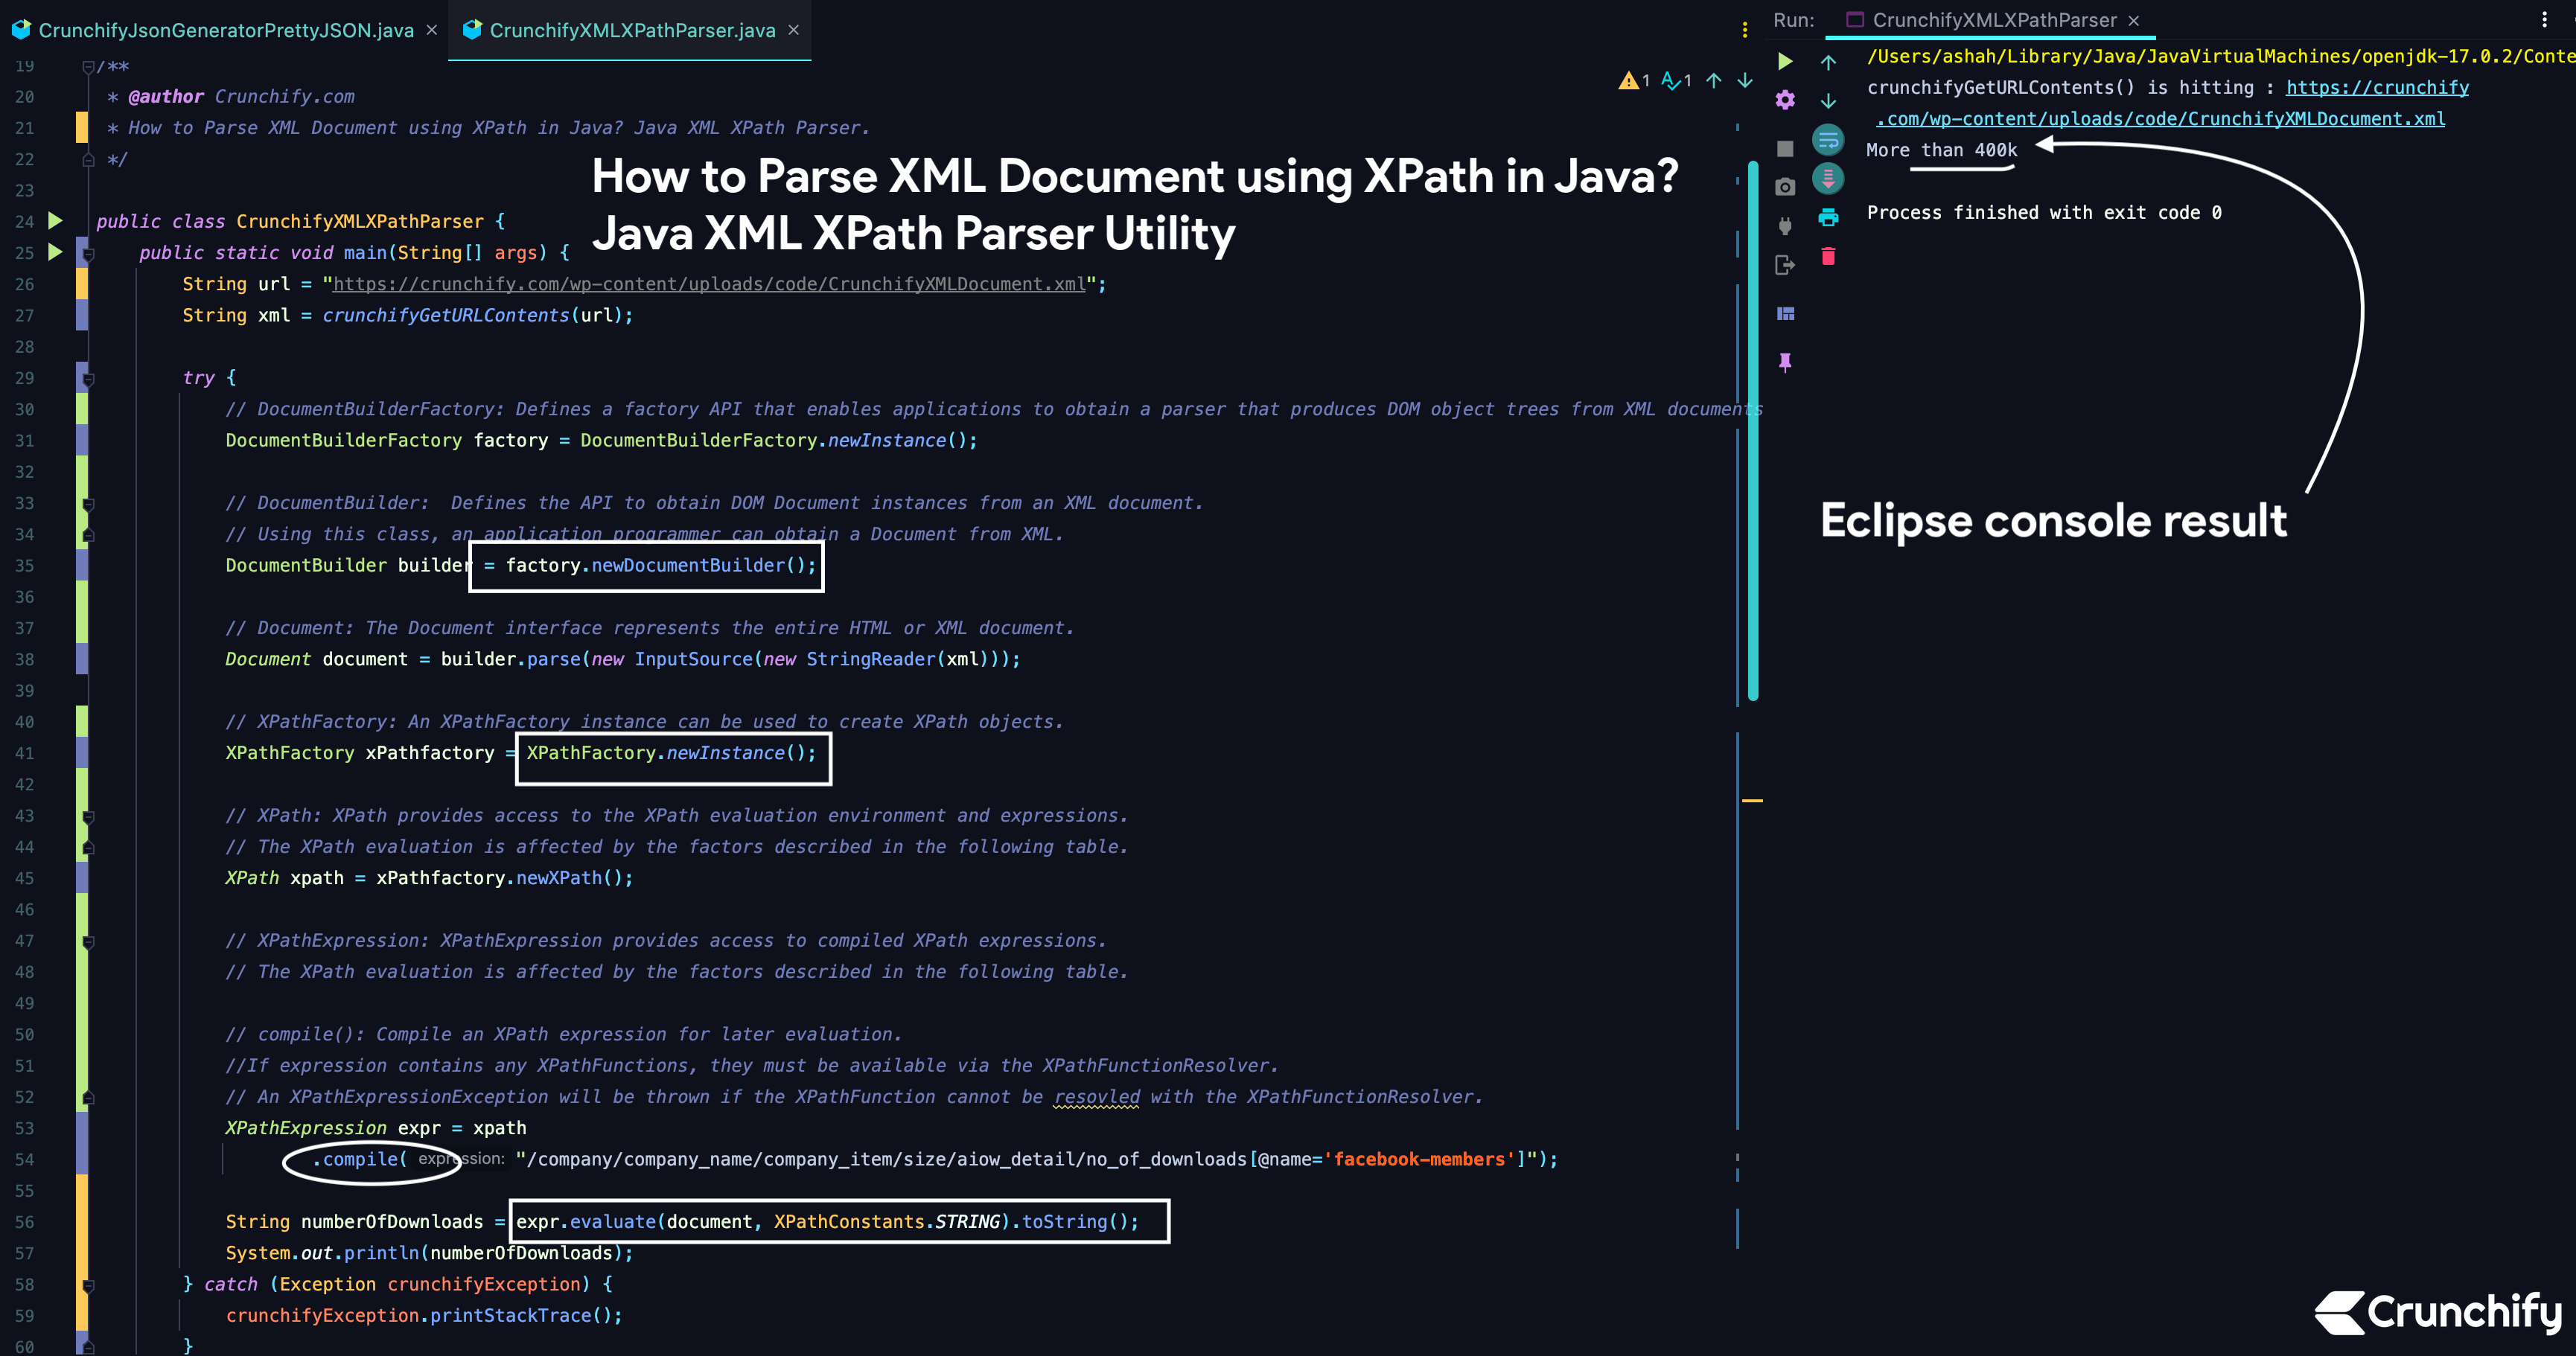Take a thread dump with the camera icon
The height and width of the screenshot is (1356, 2576).
[x=1786, y=185]
